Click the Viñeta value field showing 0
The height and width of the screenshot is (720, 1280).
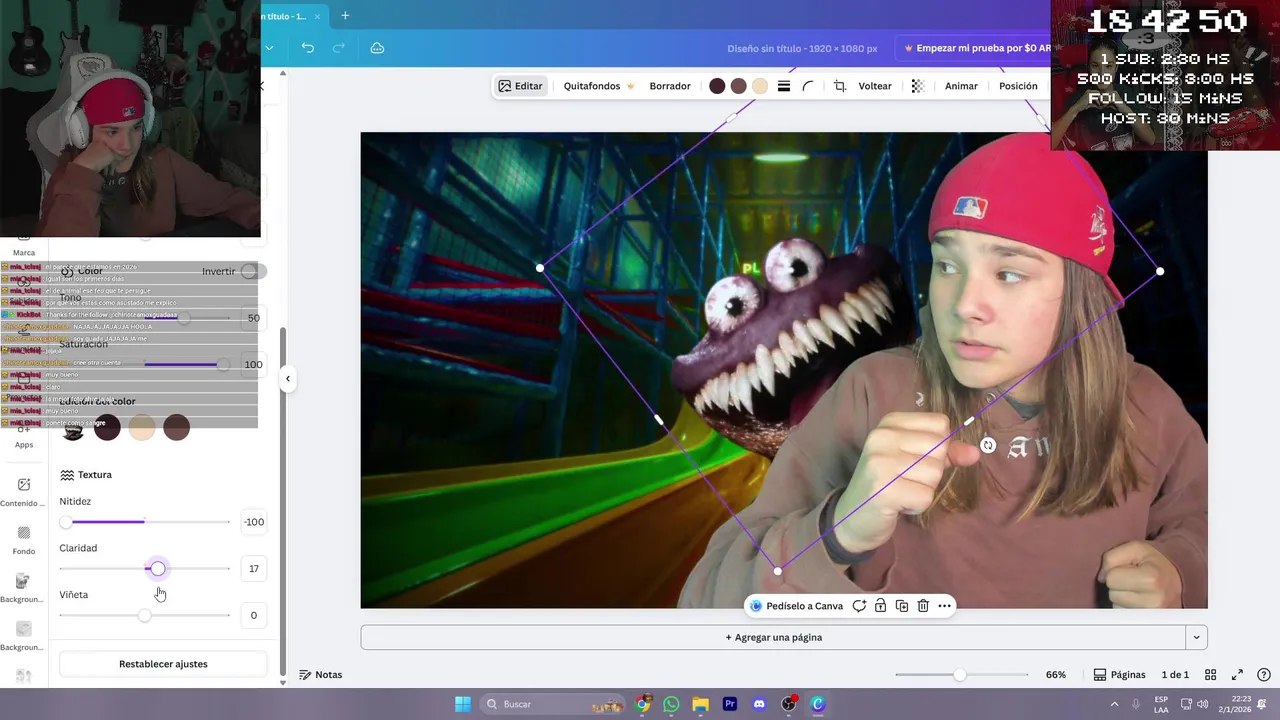[x=253, y=616]
